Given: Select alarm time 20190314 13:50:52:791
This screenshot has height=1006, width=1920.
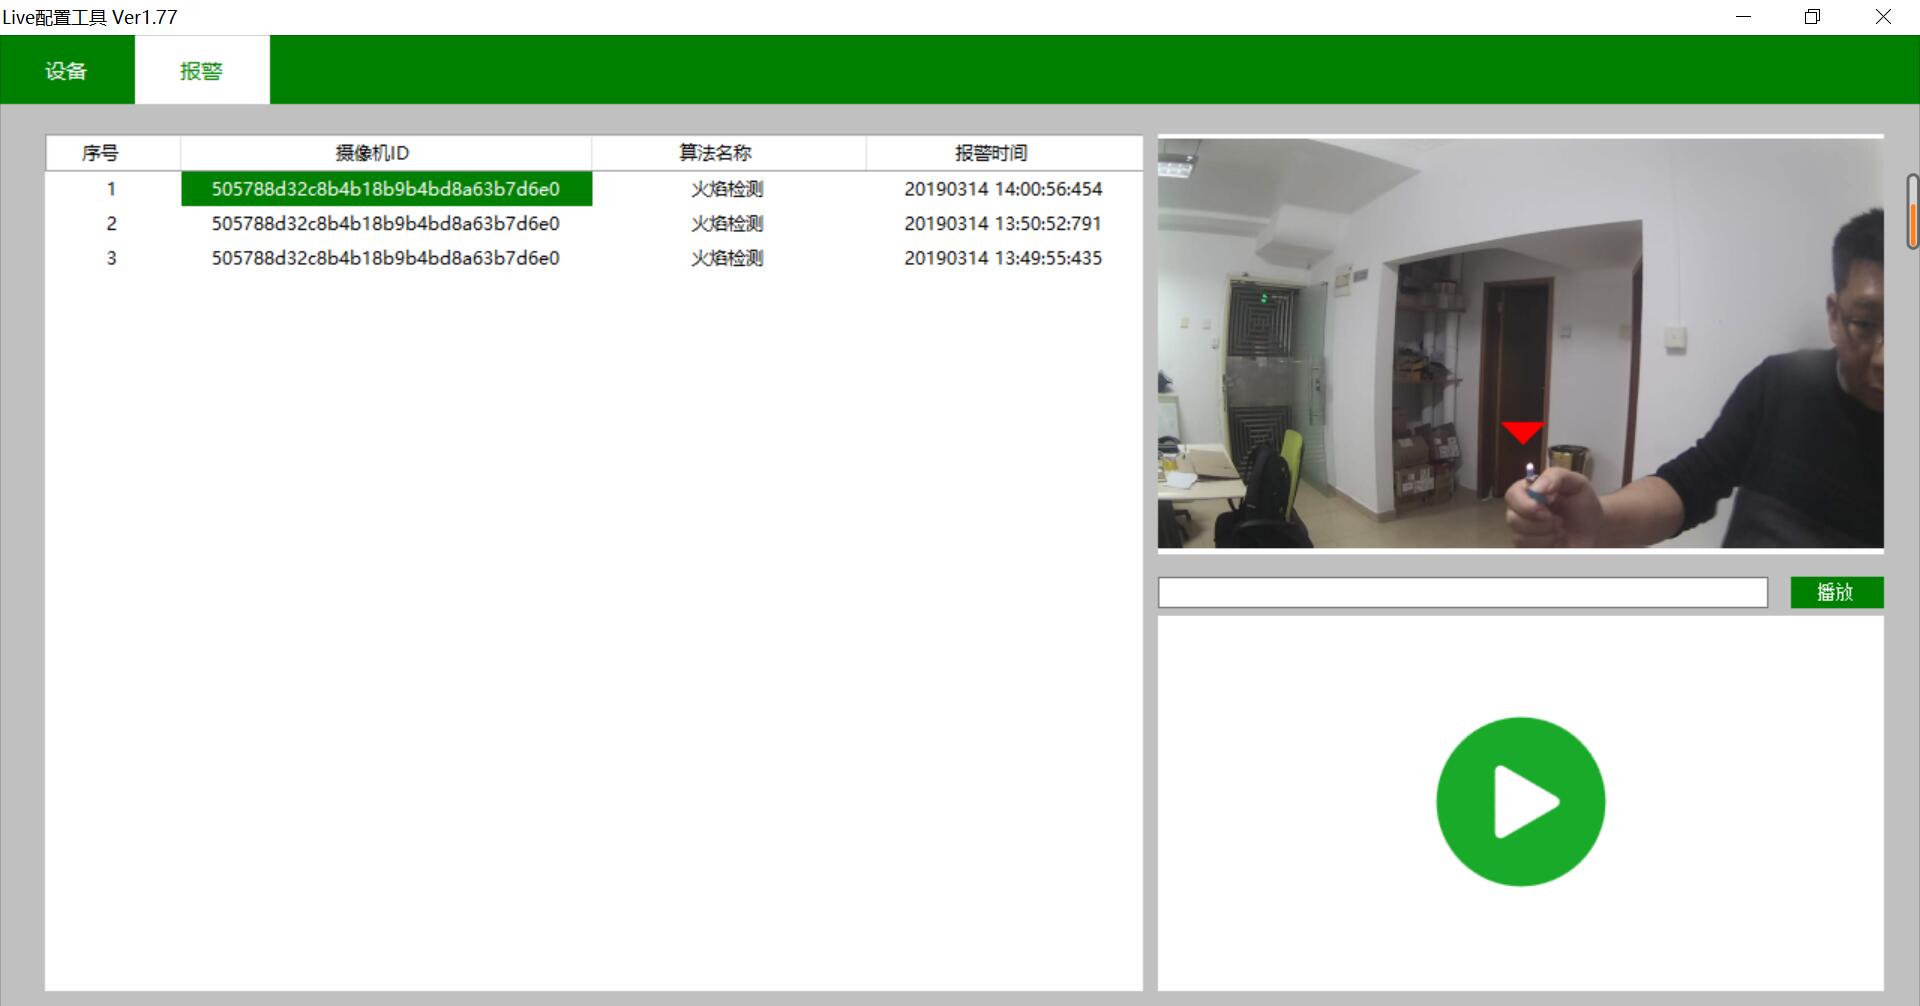Looking at the screenshot, I should pos(1003,223).
